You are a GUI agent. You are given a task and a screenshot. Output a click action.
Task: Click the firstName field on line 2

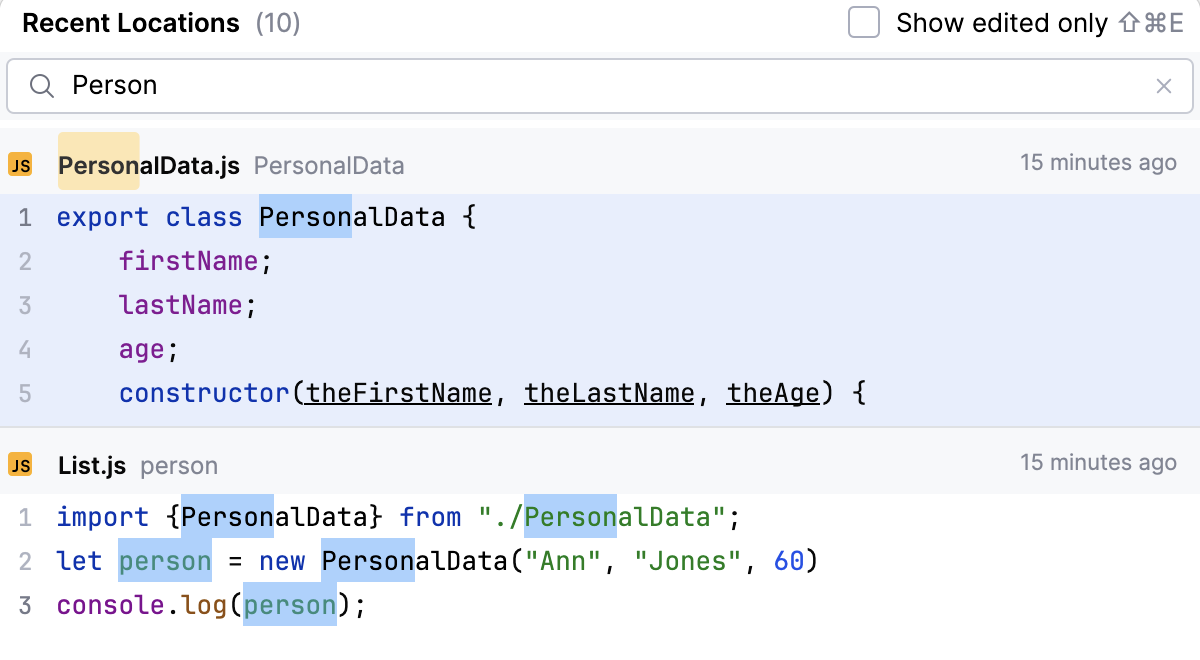point(188,261)
